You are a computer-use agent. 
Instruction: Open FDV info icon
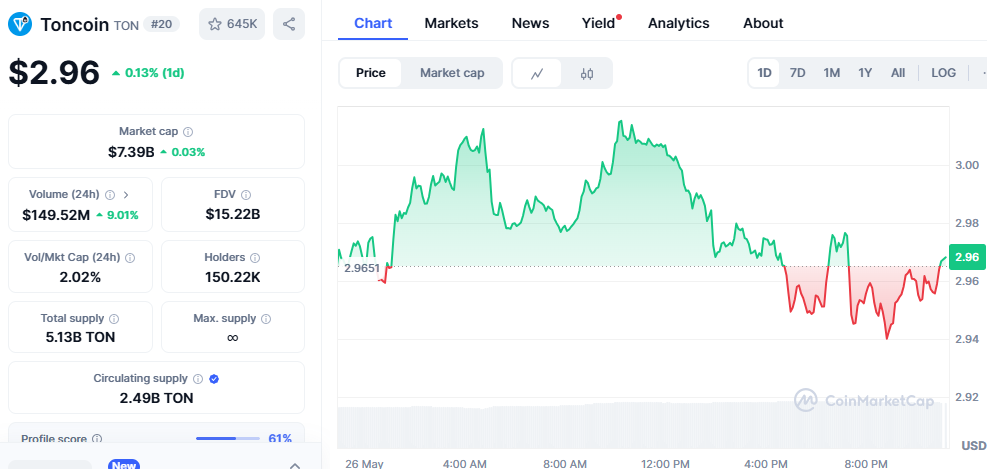point(246,195)
